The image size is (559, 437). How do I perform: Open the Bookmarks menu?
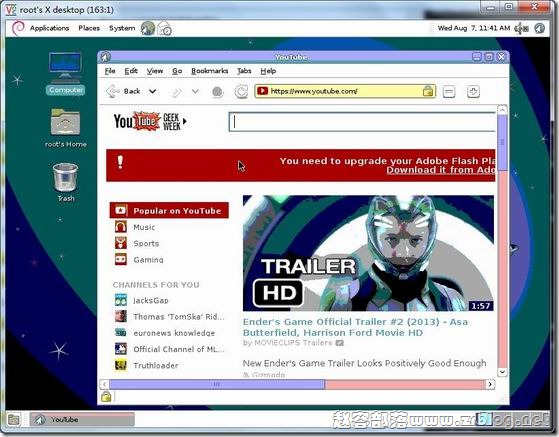pyautogui.click(x=210, y=71)
